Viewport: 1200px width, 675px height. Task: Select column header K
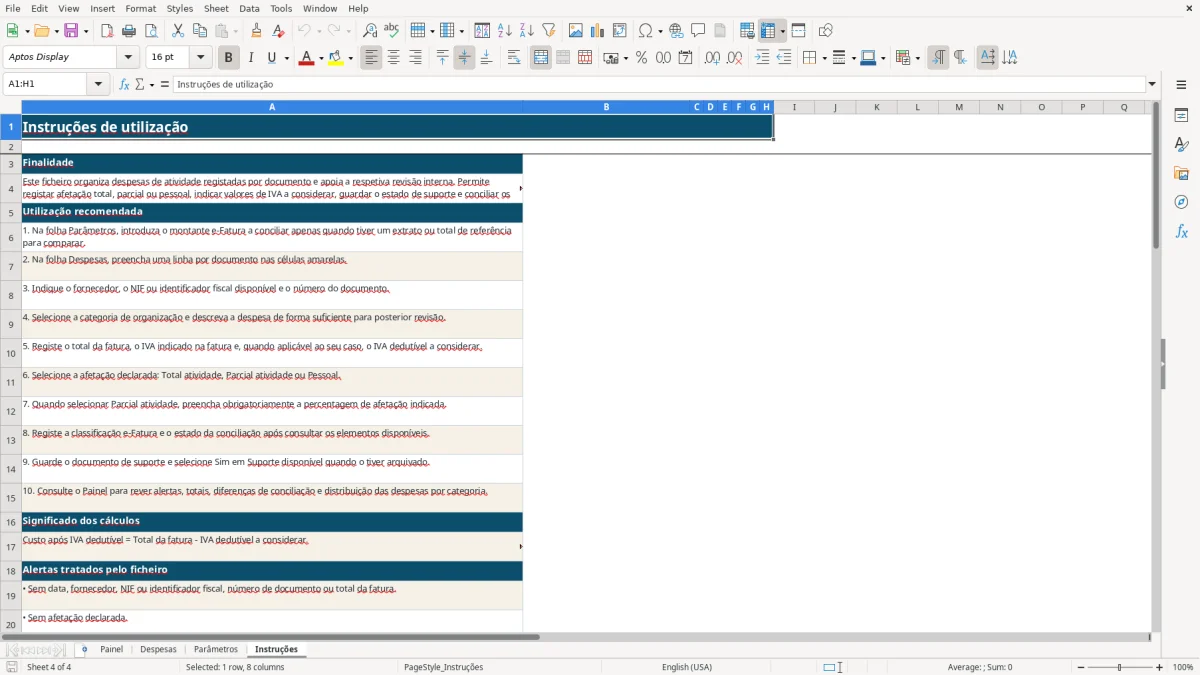tap(876, 107)
